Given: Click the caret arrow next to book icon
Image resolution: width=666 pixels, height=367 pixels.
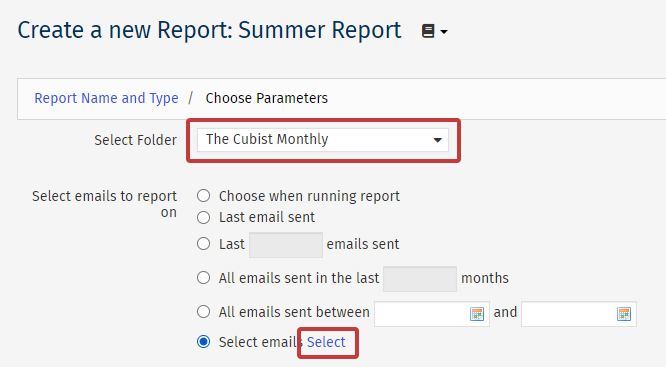Looking at the screenshot, I should (444, 31).
